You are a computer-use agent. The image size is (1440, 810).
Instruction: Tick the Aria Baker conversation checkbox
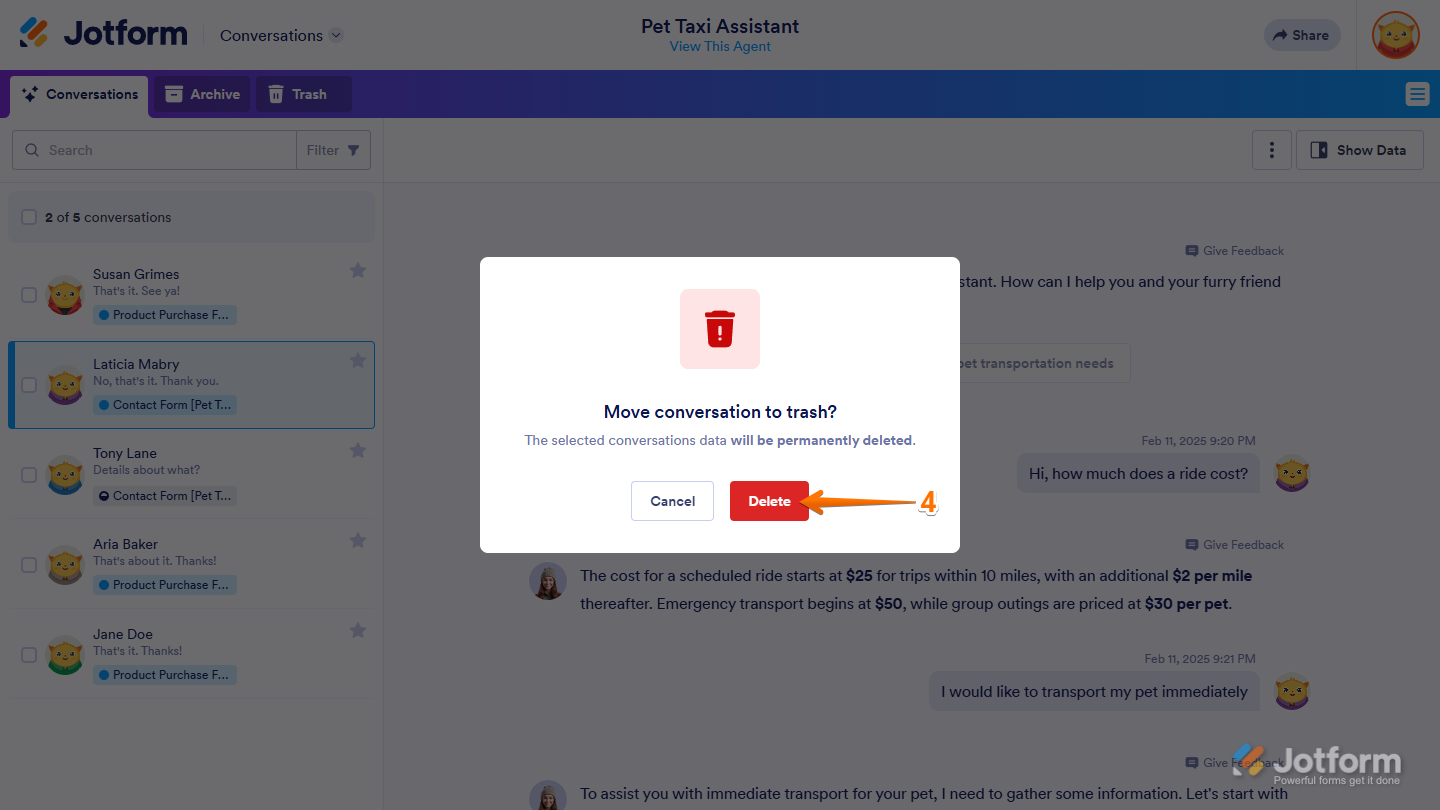(29, 565)
